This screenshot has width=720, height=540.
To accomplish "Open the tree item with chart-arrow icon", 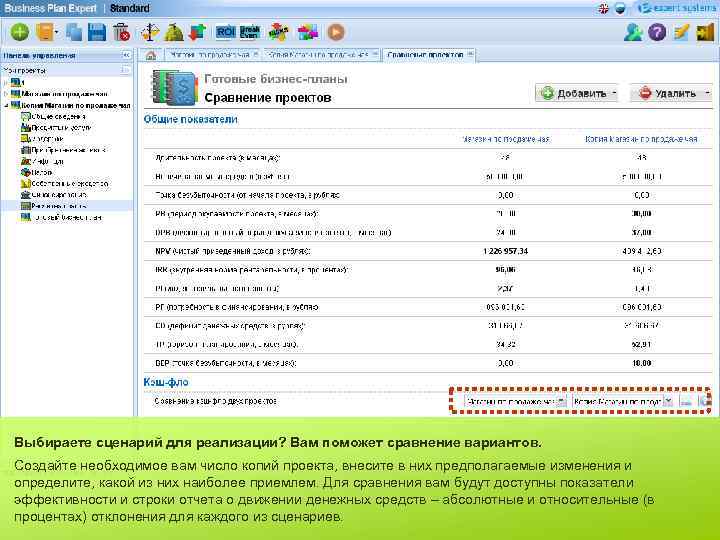I will pos(42,161).
